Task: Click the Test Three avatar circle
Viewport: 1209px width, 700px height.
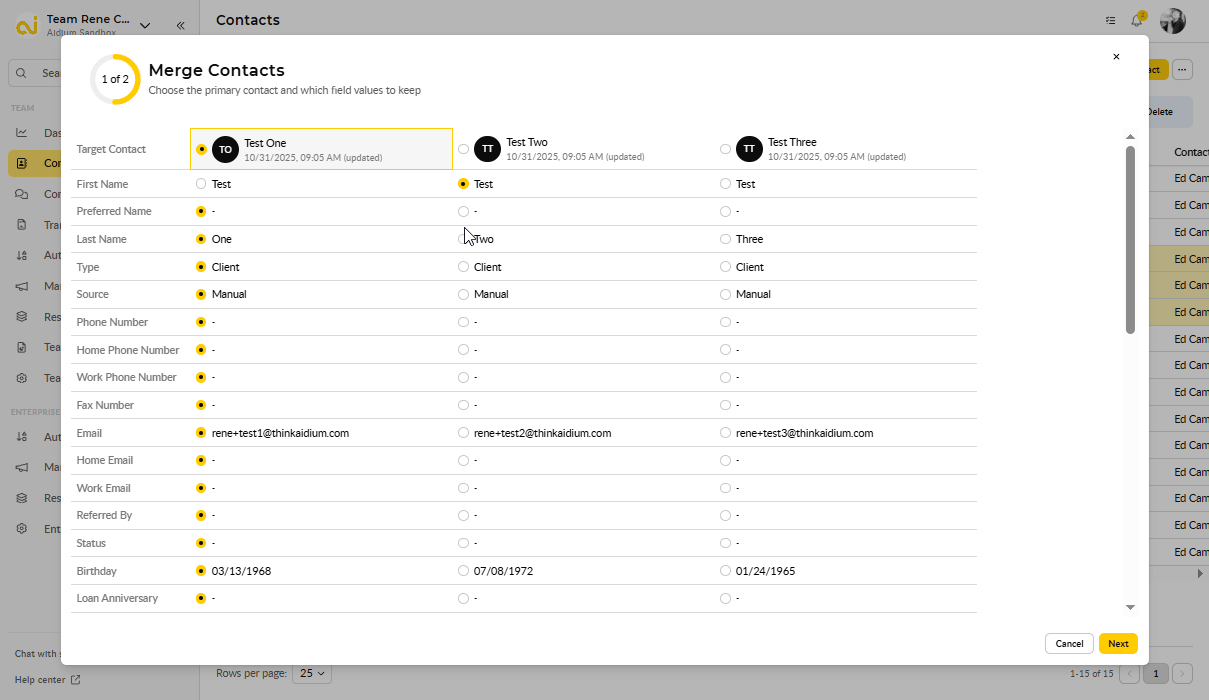Action: tap(749, 149)
